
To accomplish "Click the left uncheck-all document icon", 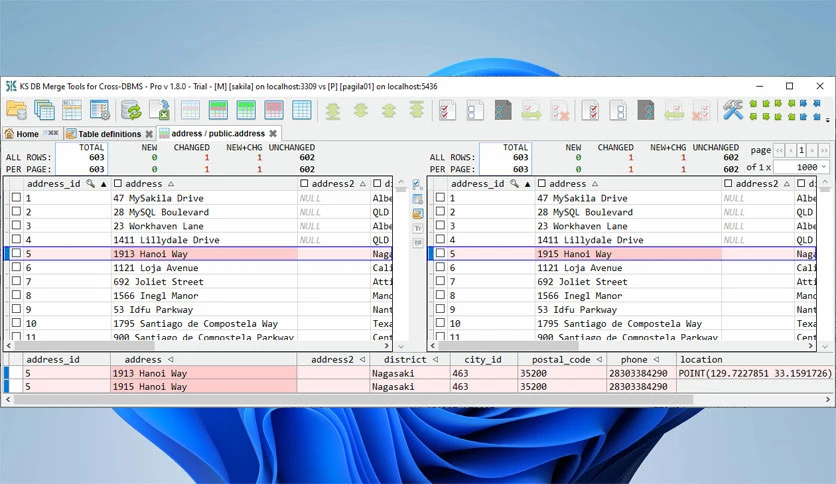I will coord(475,110).
